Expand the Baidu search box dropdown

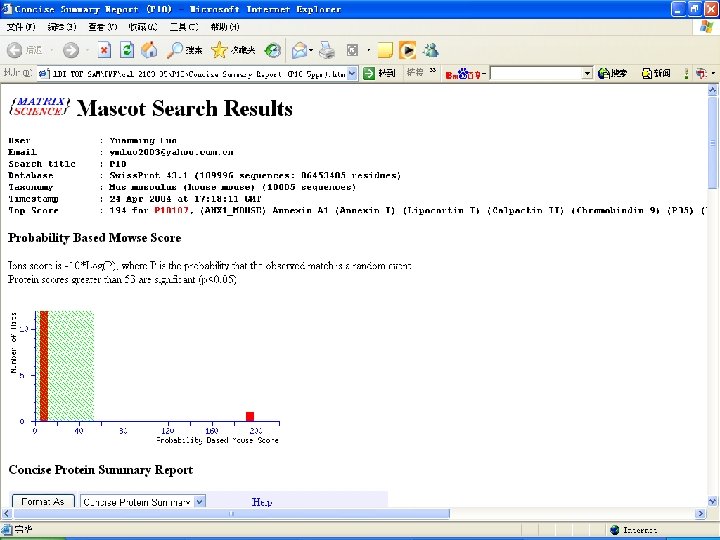point(587,73)
